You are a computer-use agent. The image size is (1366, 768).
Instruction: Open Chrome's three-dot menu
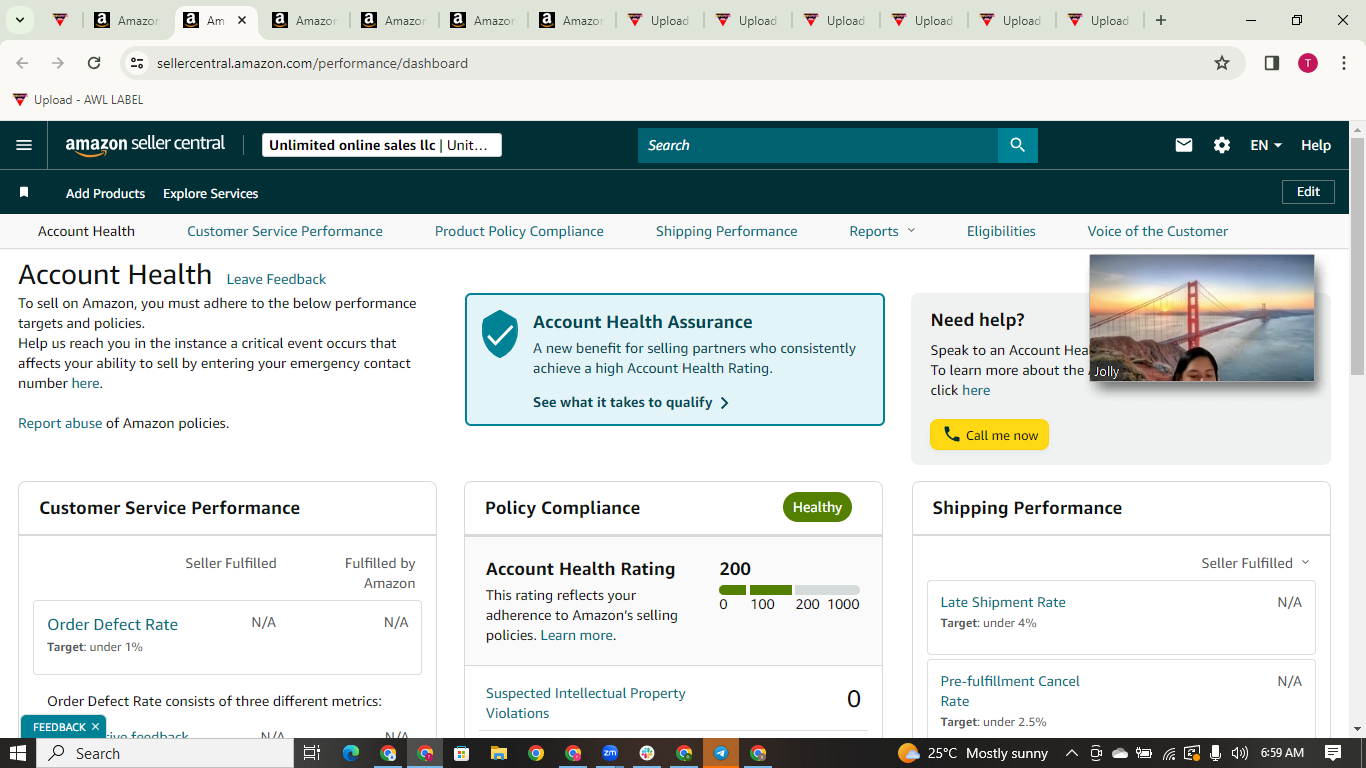(x=1344, y=63)
